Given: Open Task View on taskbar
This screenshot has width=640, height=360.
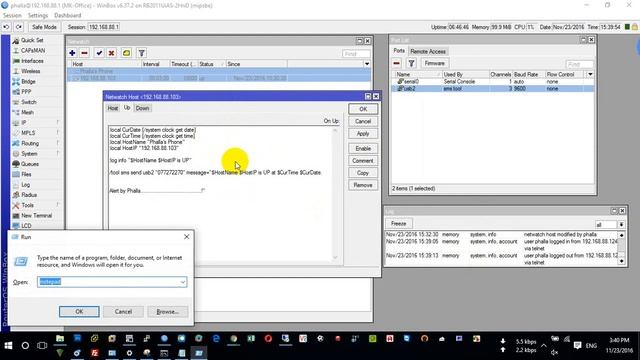Looking at the screenshot, I should point(42,346).
